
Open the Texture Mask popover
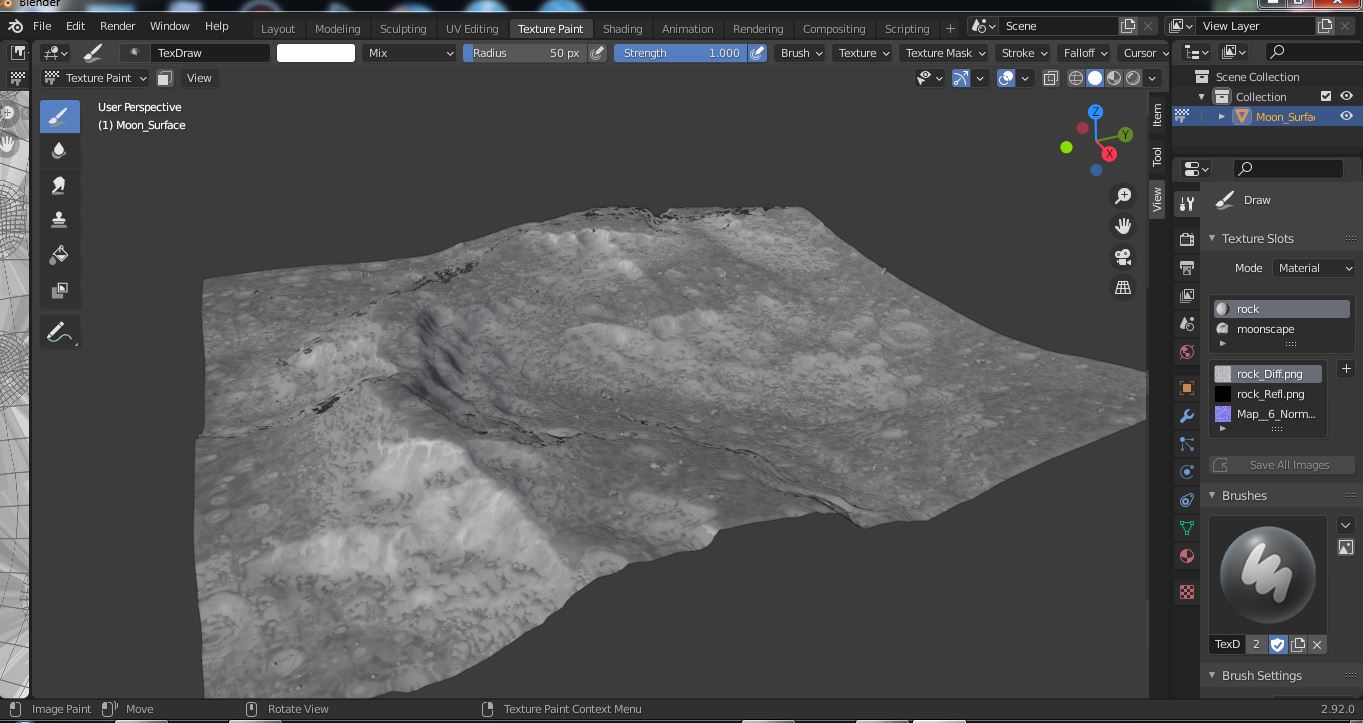click(x=945, y=53)
